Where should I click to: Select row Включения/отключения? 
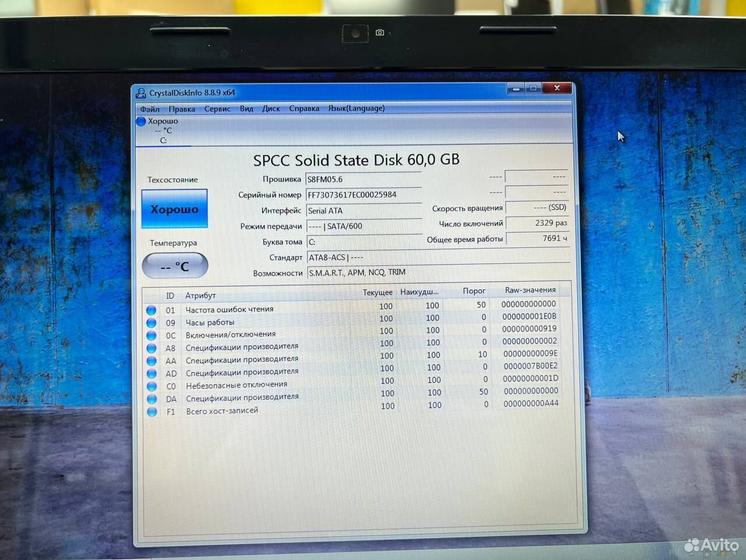(352, 332)
